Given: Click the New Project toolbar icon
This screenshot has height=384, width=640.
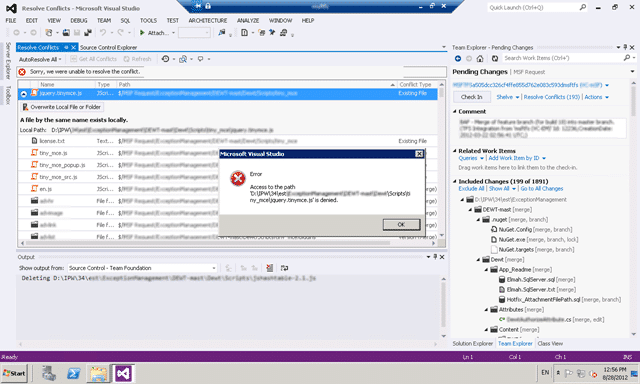Looking at the screenshot, I should [x=49, y=33].
